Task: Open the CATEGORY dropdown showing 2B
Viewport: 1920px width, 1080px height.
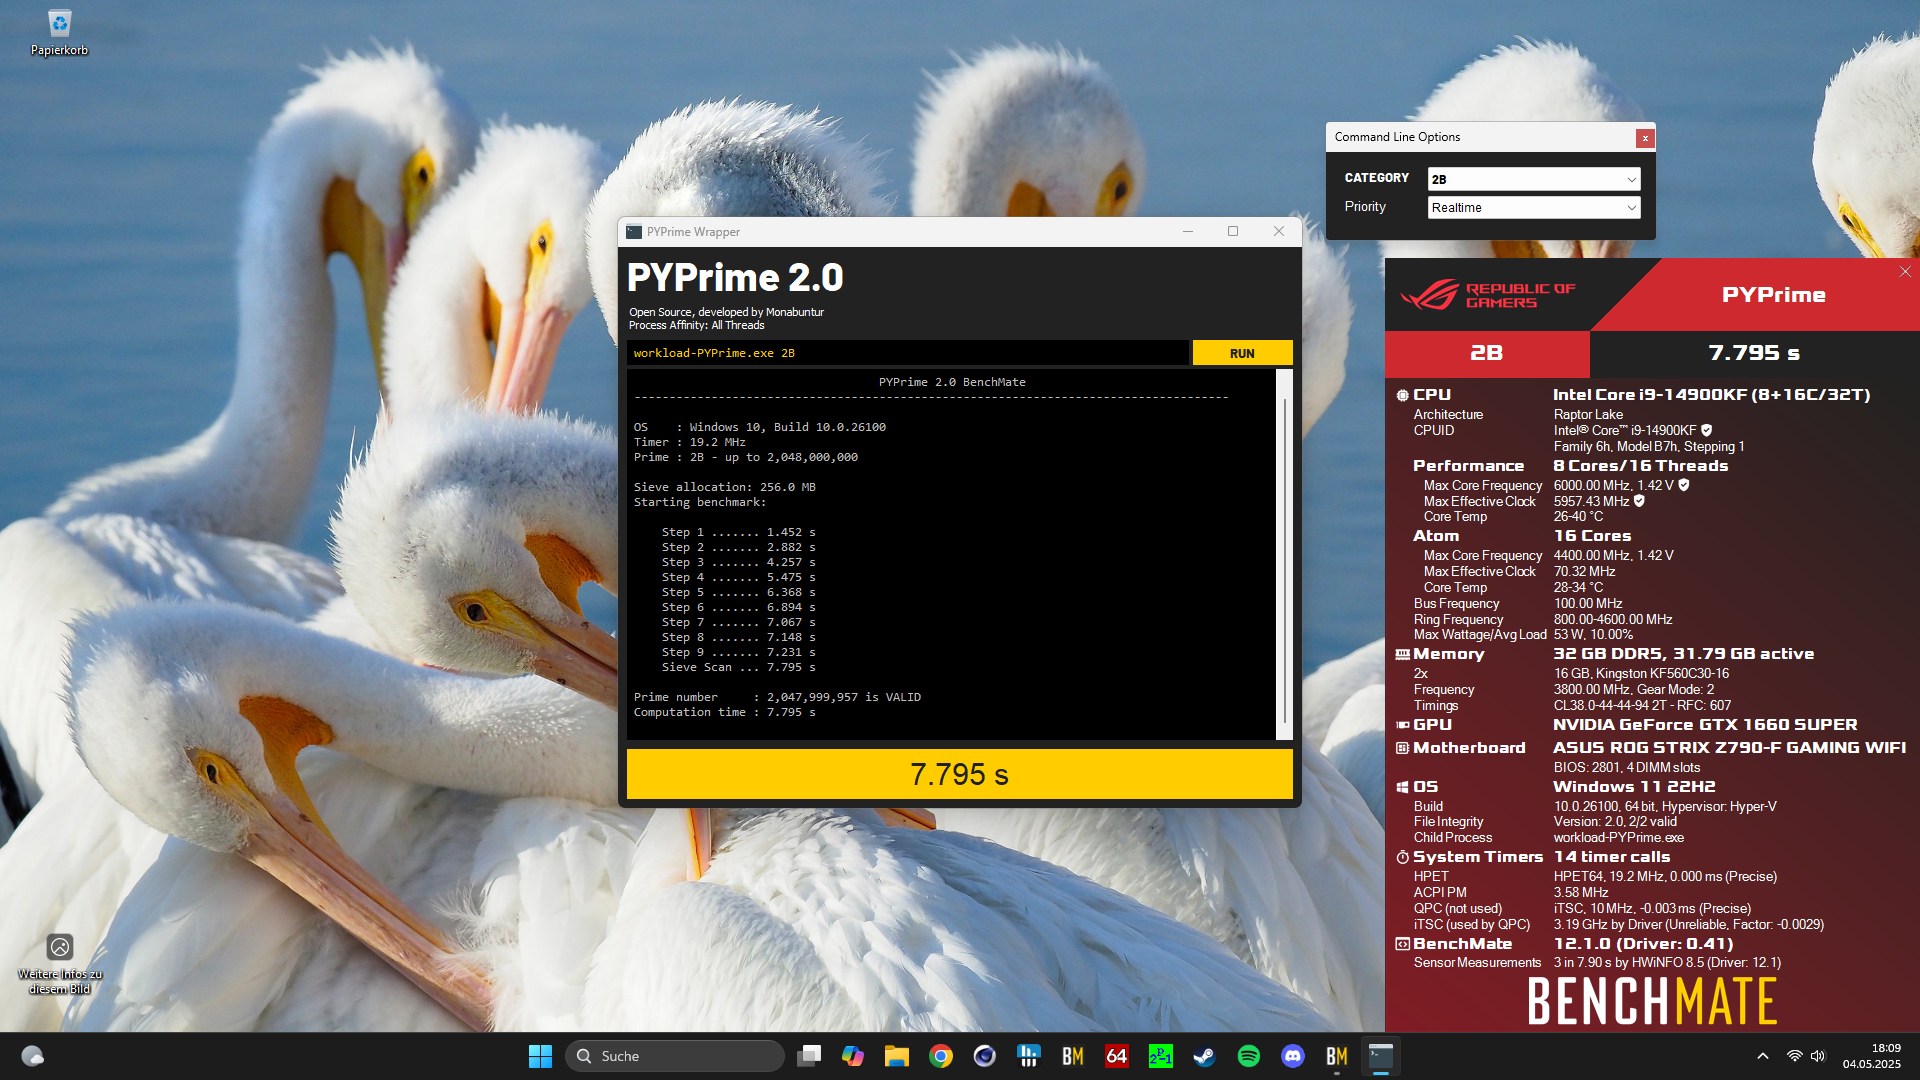Action: [1534, 179]
